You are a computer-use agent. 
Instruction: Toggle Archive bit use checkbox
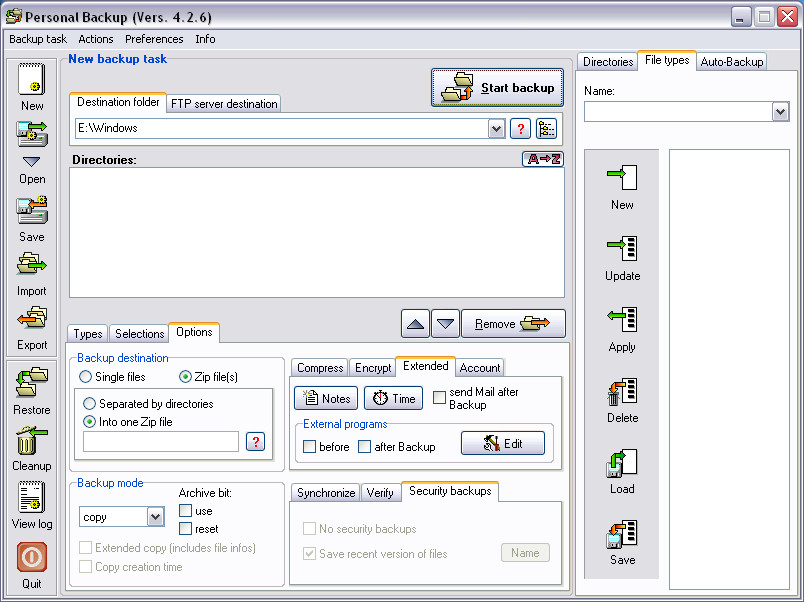(186, 511)
